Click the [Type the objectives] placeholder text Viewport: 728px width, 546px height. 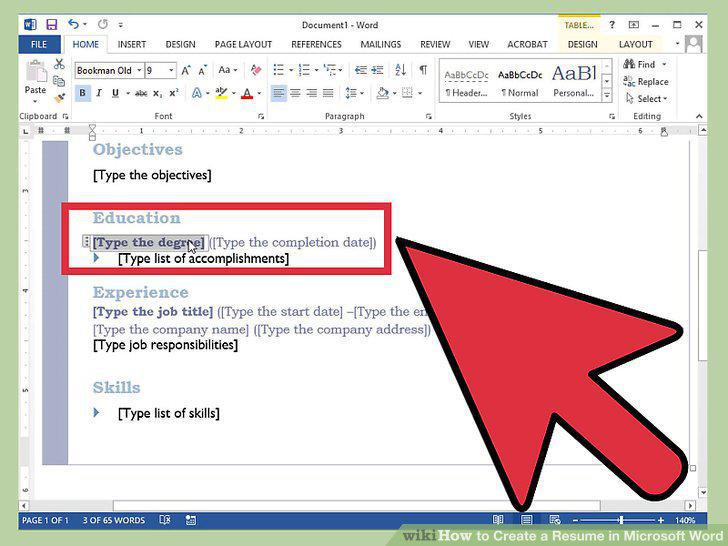[x=152, y=175]
